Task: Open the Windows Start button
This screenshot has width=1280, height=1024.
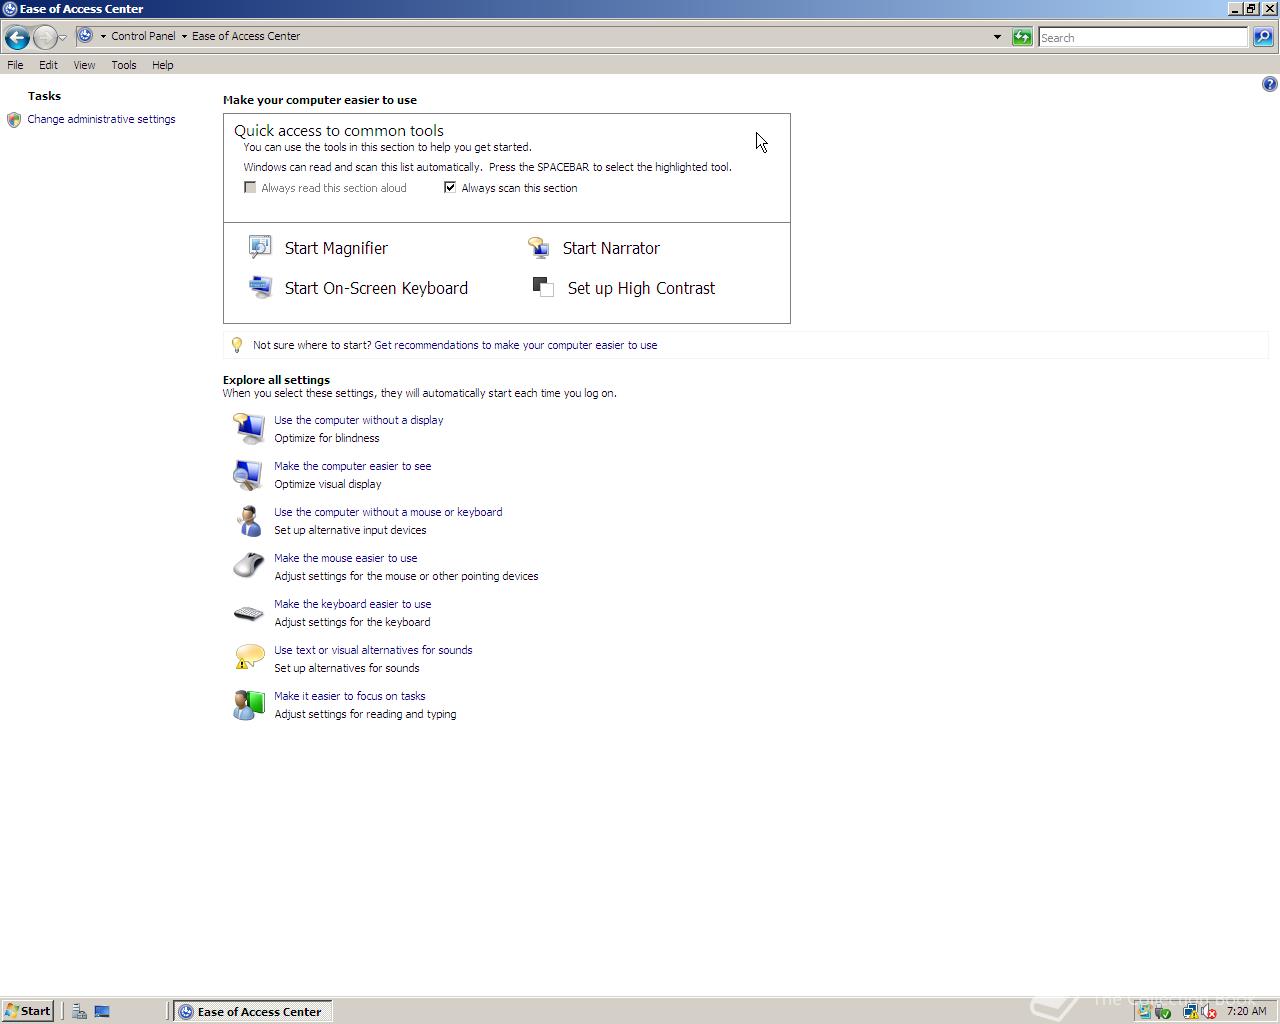Action: pos(27,1011)
